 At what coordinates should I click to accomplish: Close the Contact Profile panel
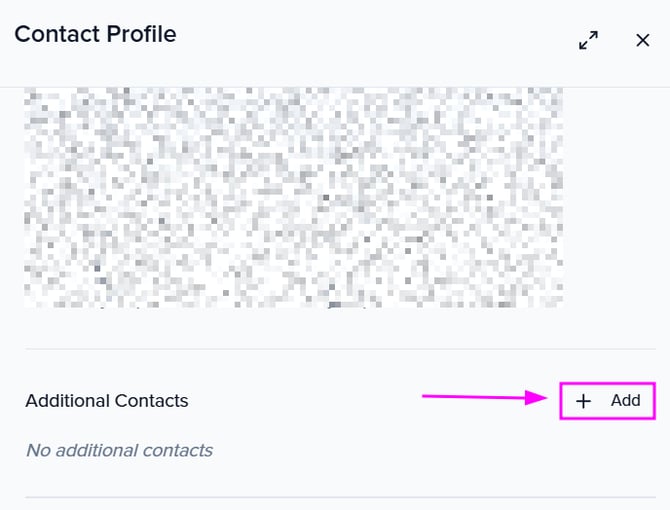643,40
